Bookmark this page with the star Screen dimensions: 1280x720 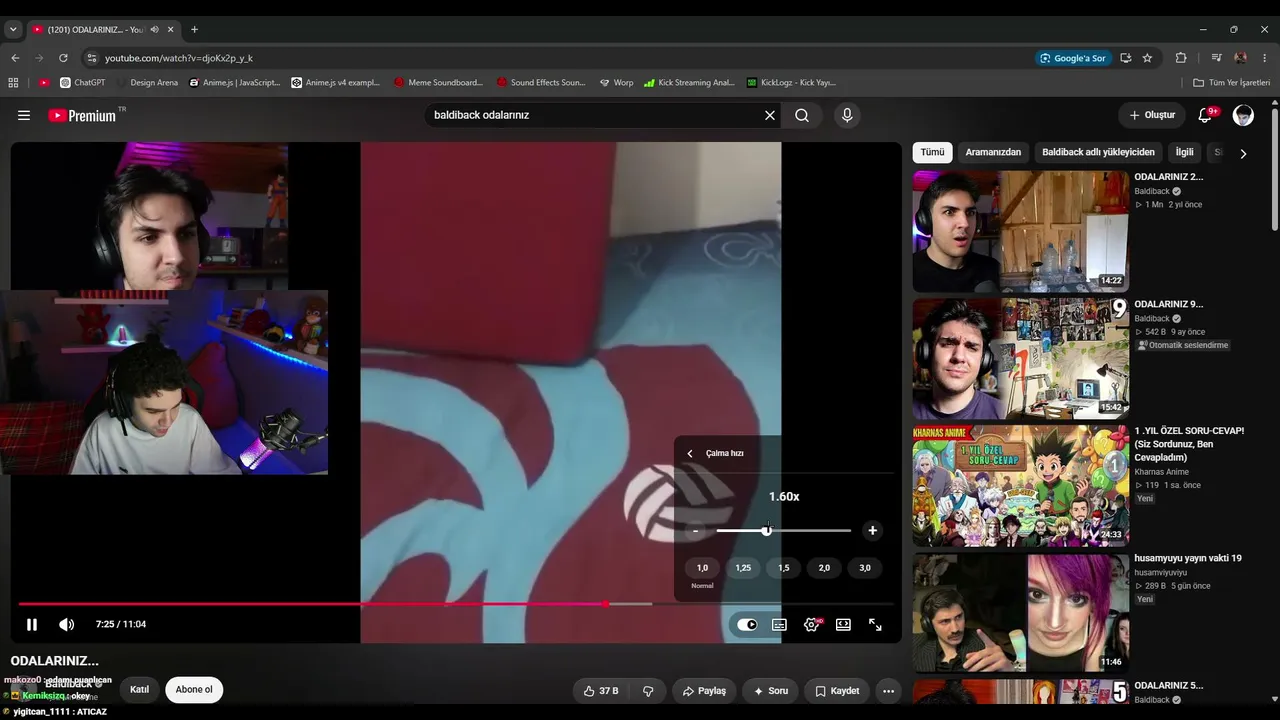pos(1147,58)
